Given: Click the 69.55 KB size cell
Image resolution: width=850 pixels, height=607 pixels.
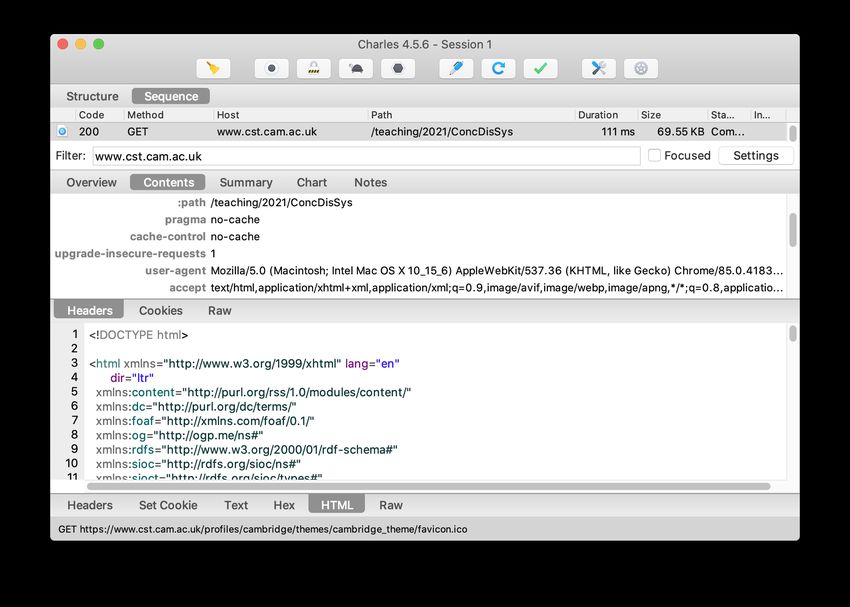Looking at the screenshot, I should pos(680,132).
